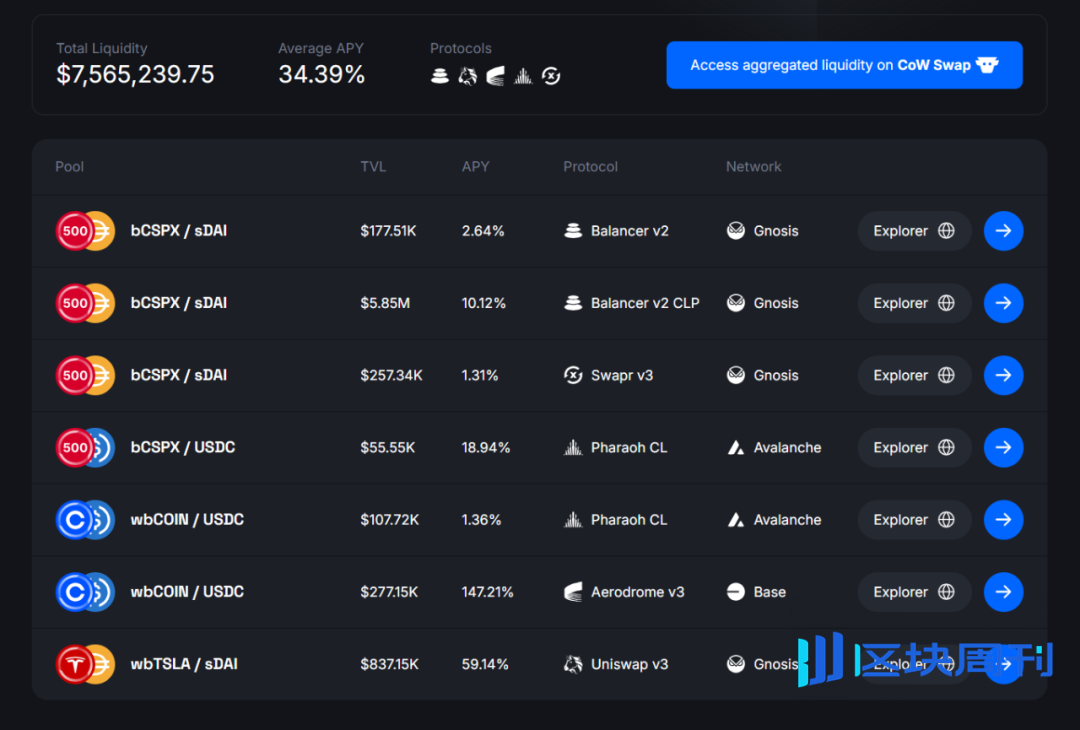
Task: Click TVL value $257.34K
Action: click(391, 375)
